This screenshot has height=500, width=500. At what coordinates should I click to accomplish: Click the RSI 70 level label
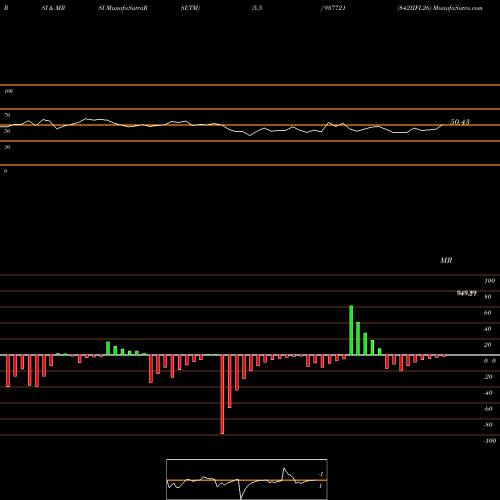[7, 115]
